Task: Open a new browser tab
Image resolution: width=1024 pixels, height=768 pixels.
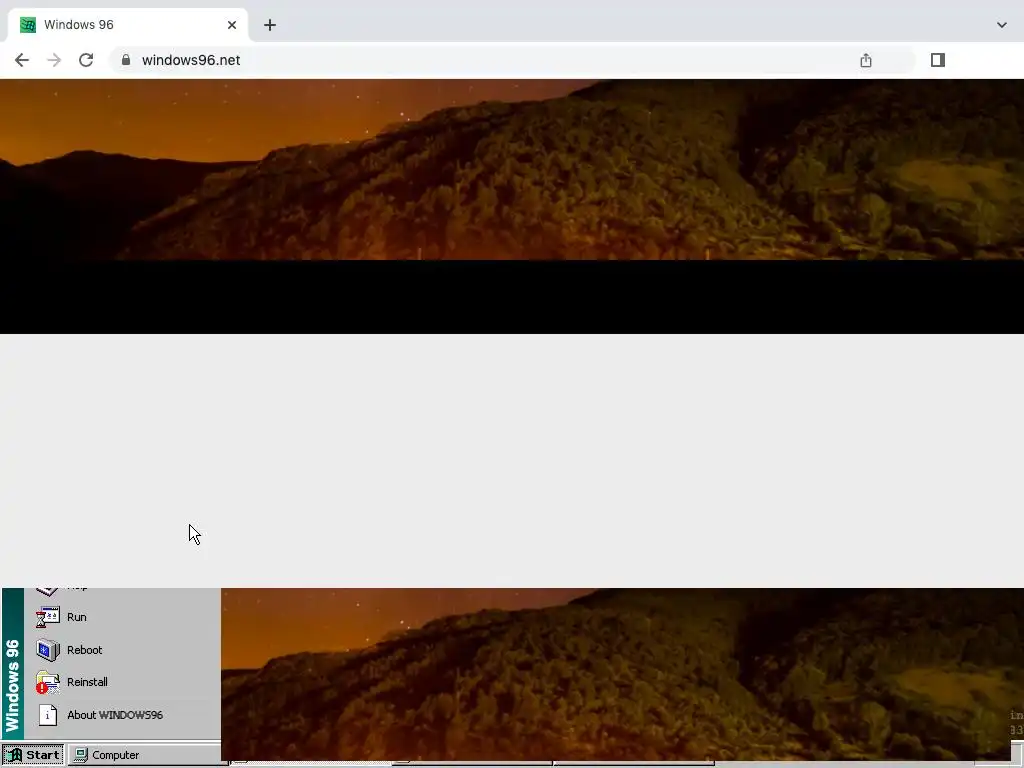Action: [270, 25]
